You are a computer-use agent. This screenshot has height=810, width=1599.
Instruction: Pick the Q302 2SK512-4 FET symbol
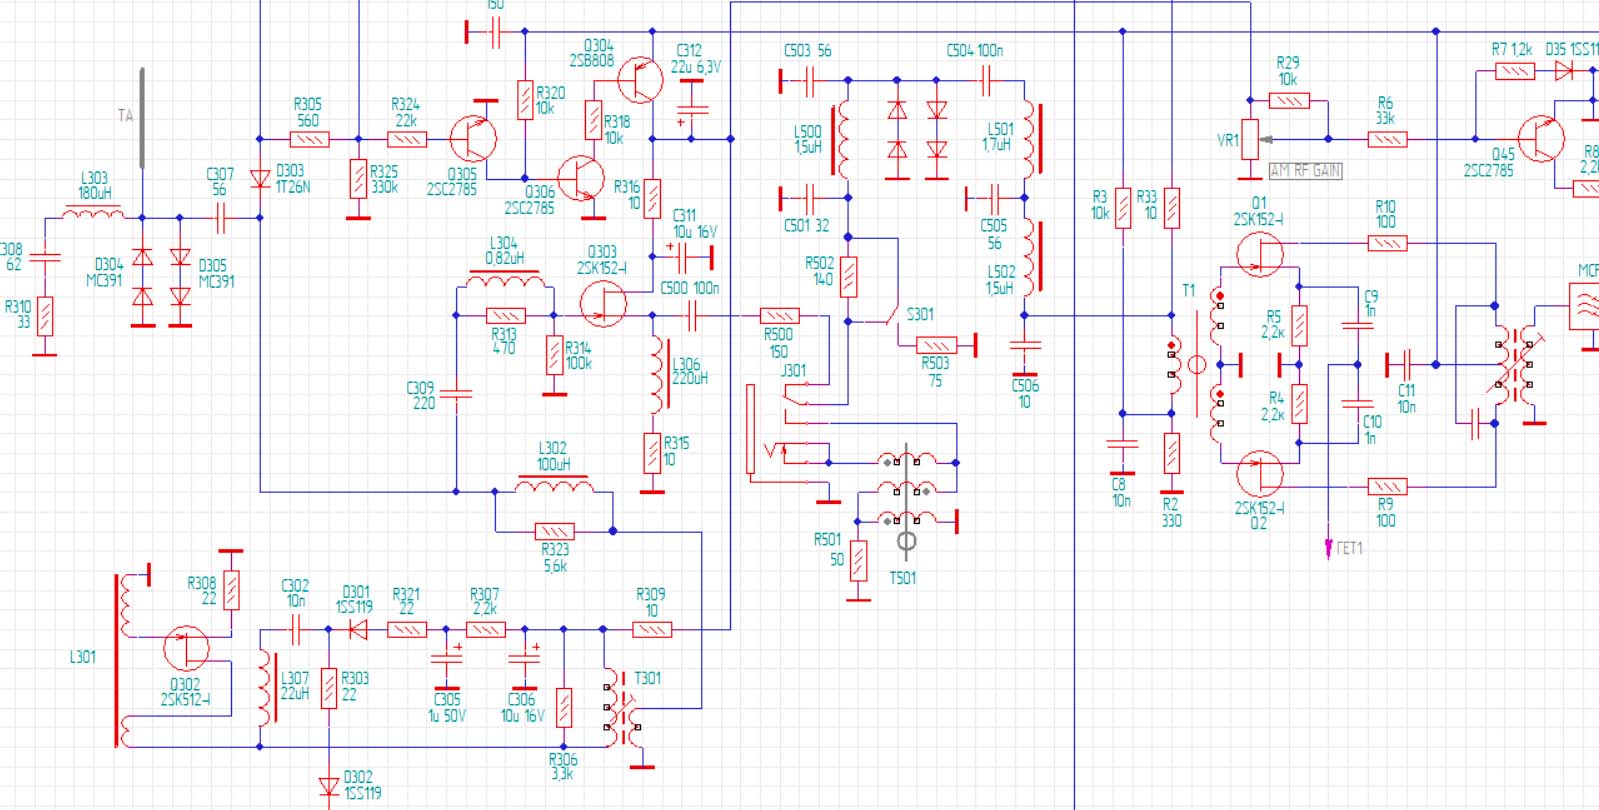point(186,648)
